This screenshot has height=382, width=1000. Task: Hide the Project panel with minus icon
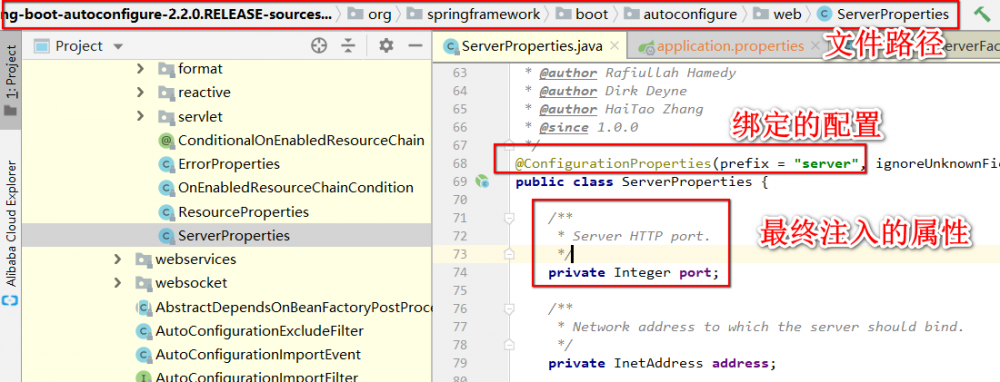[416, 45]
